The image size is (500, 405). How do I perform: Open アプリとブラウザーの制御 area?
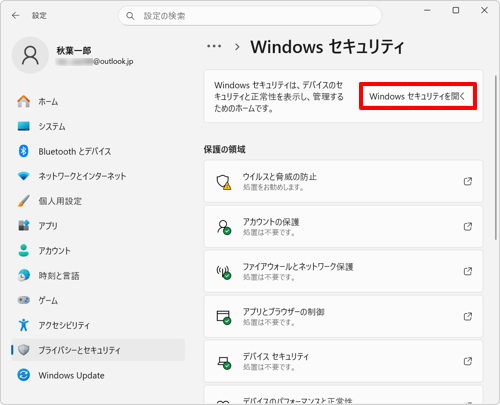pyautogui.click(x=343, y=316)
